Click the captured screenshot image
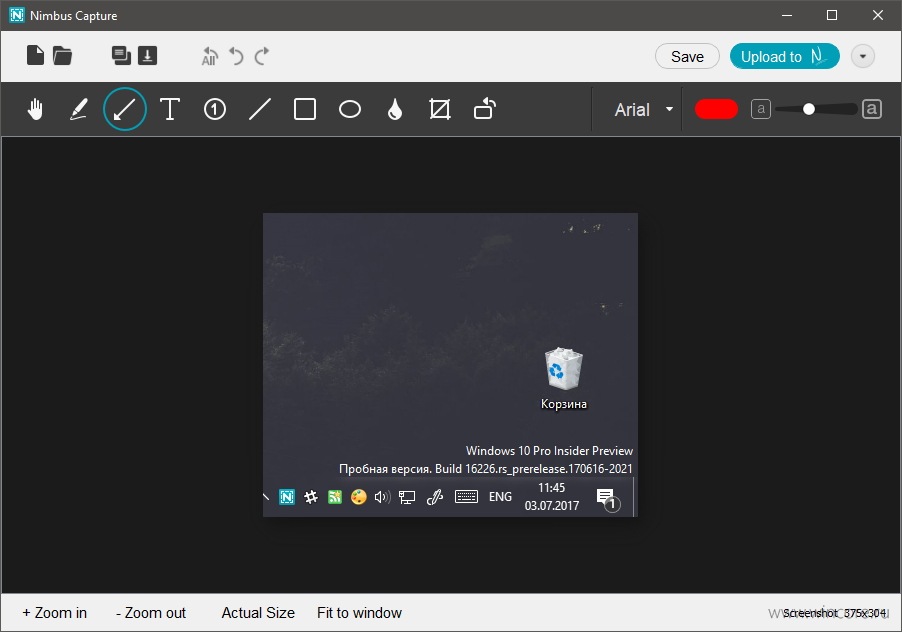 coord(450,365)
